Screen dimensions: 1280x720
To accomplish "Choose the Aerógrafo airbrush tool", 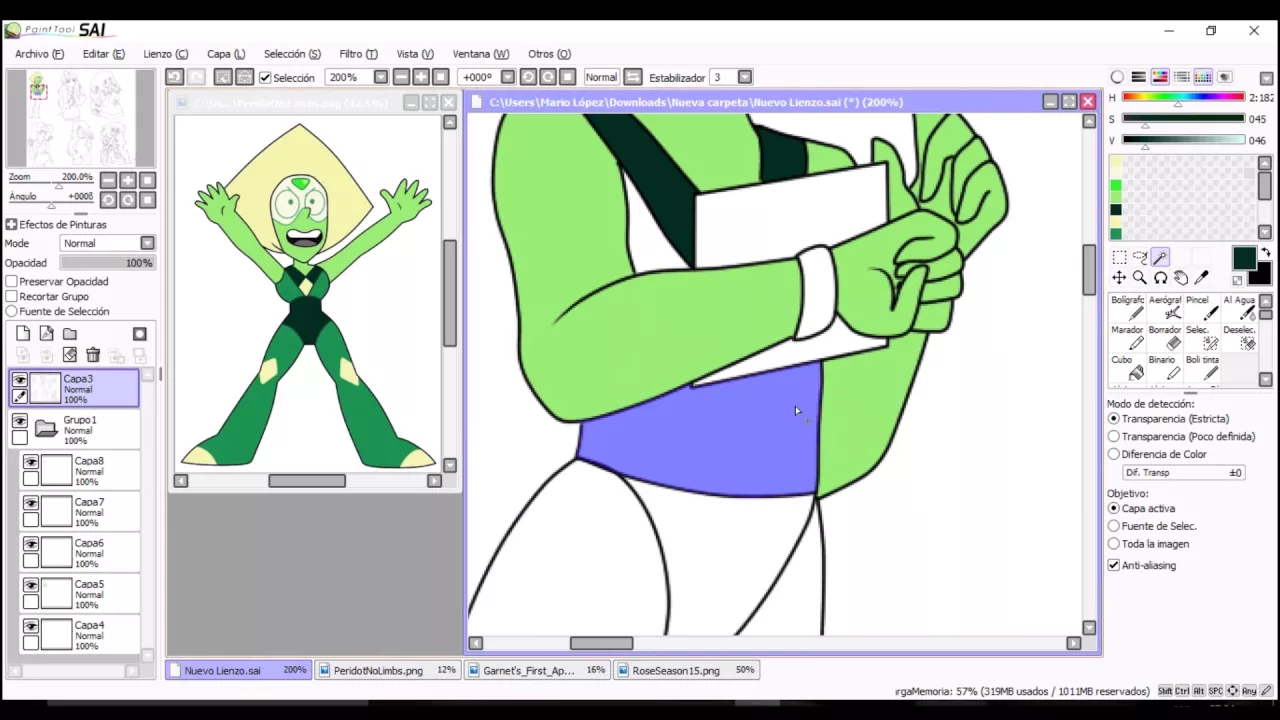I will pyautogui.click(x=1165, y=308).
